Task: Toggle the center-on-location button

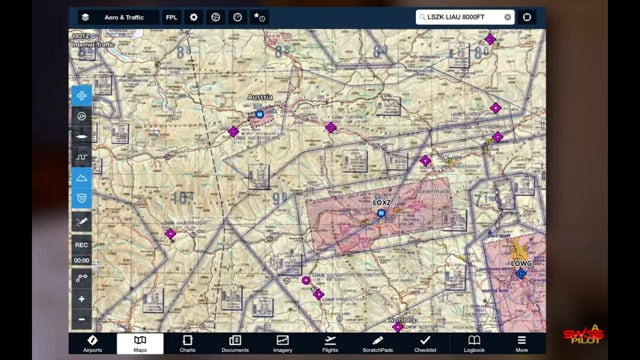Action: pyautogui.click(x=82, y=96)
